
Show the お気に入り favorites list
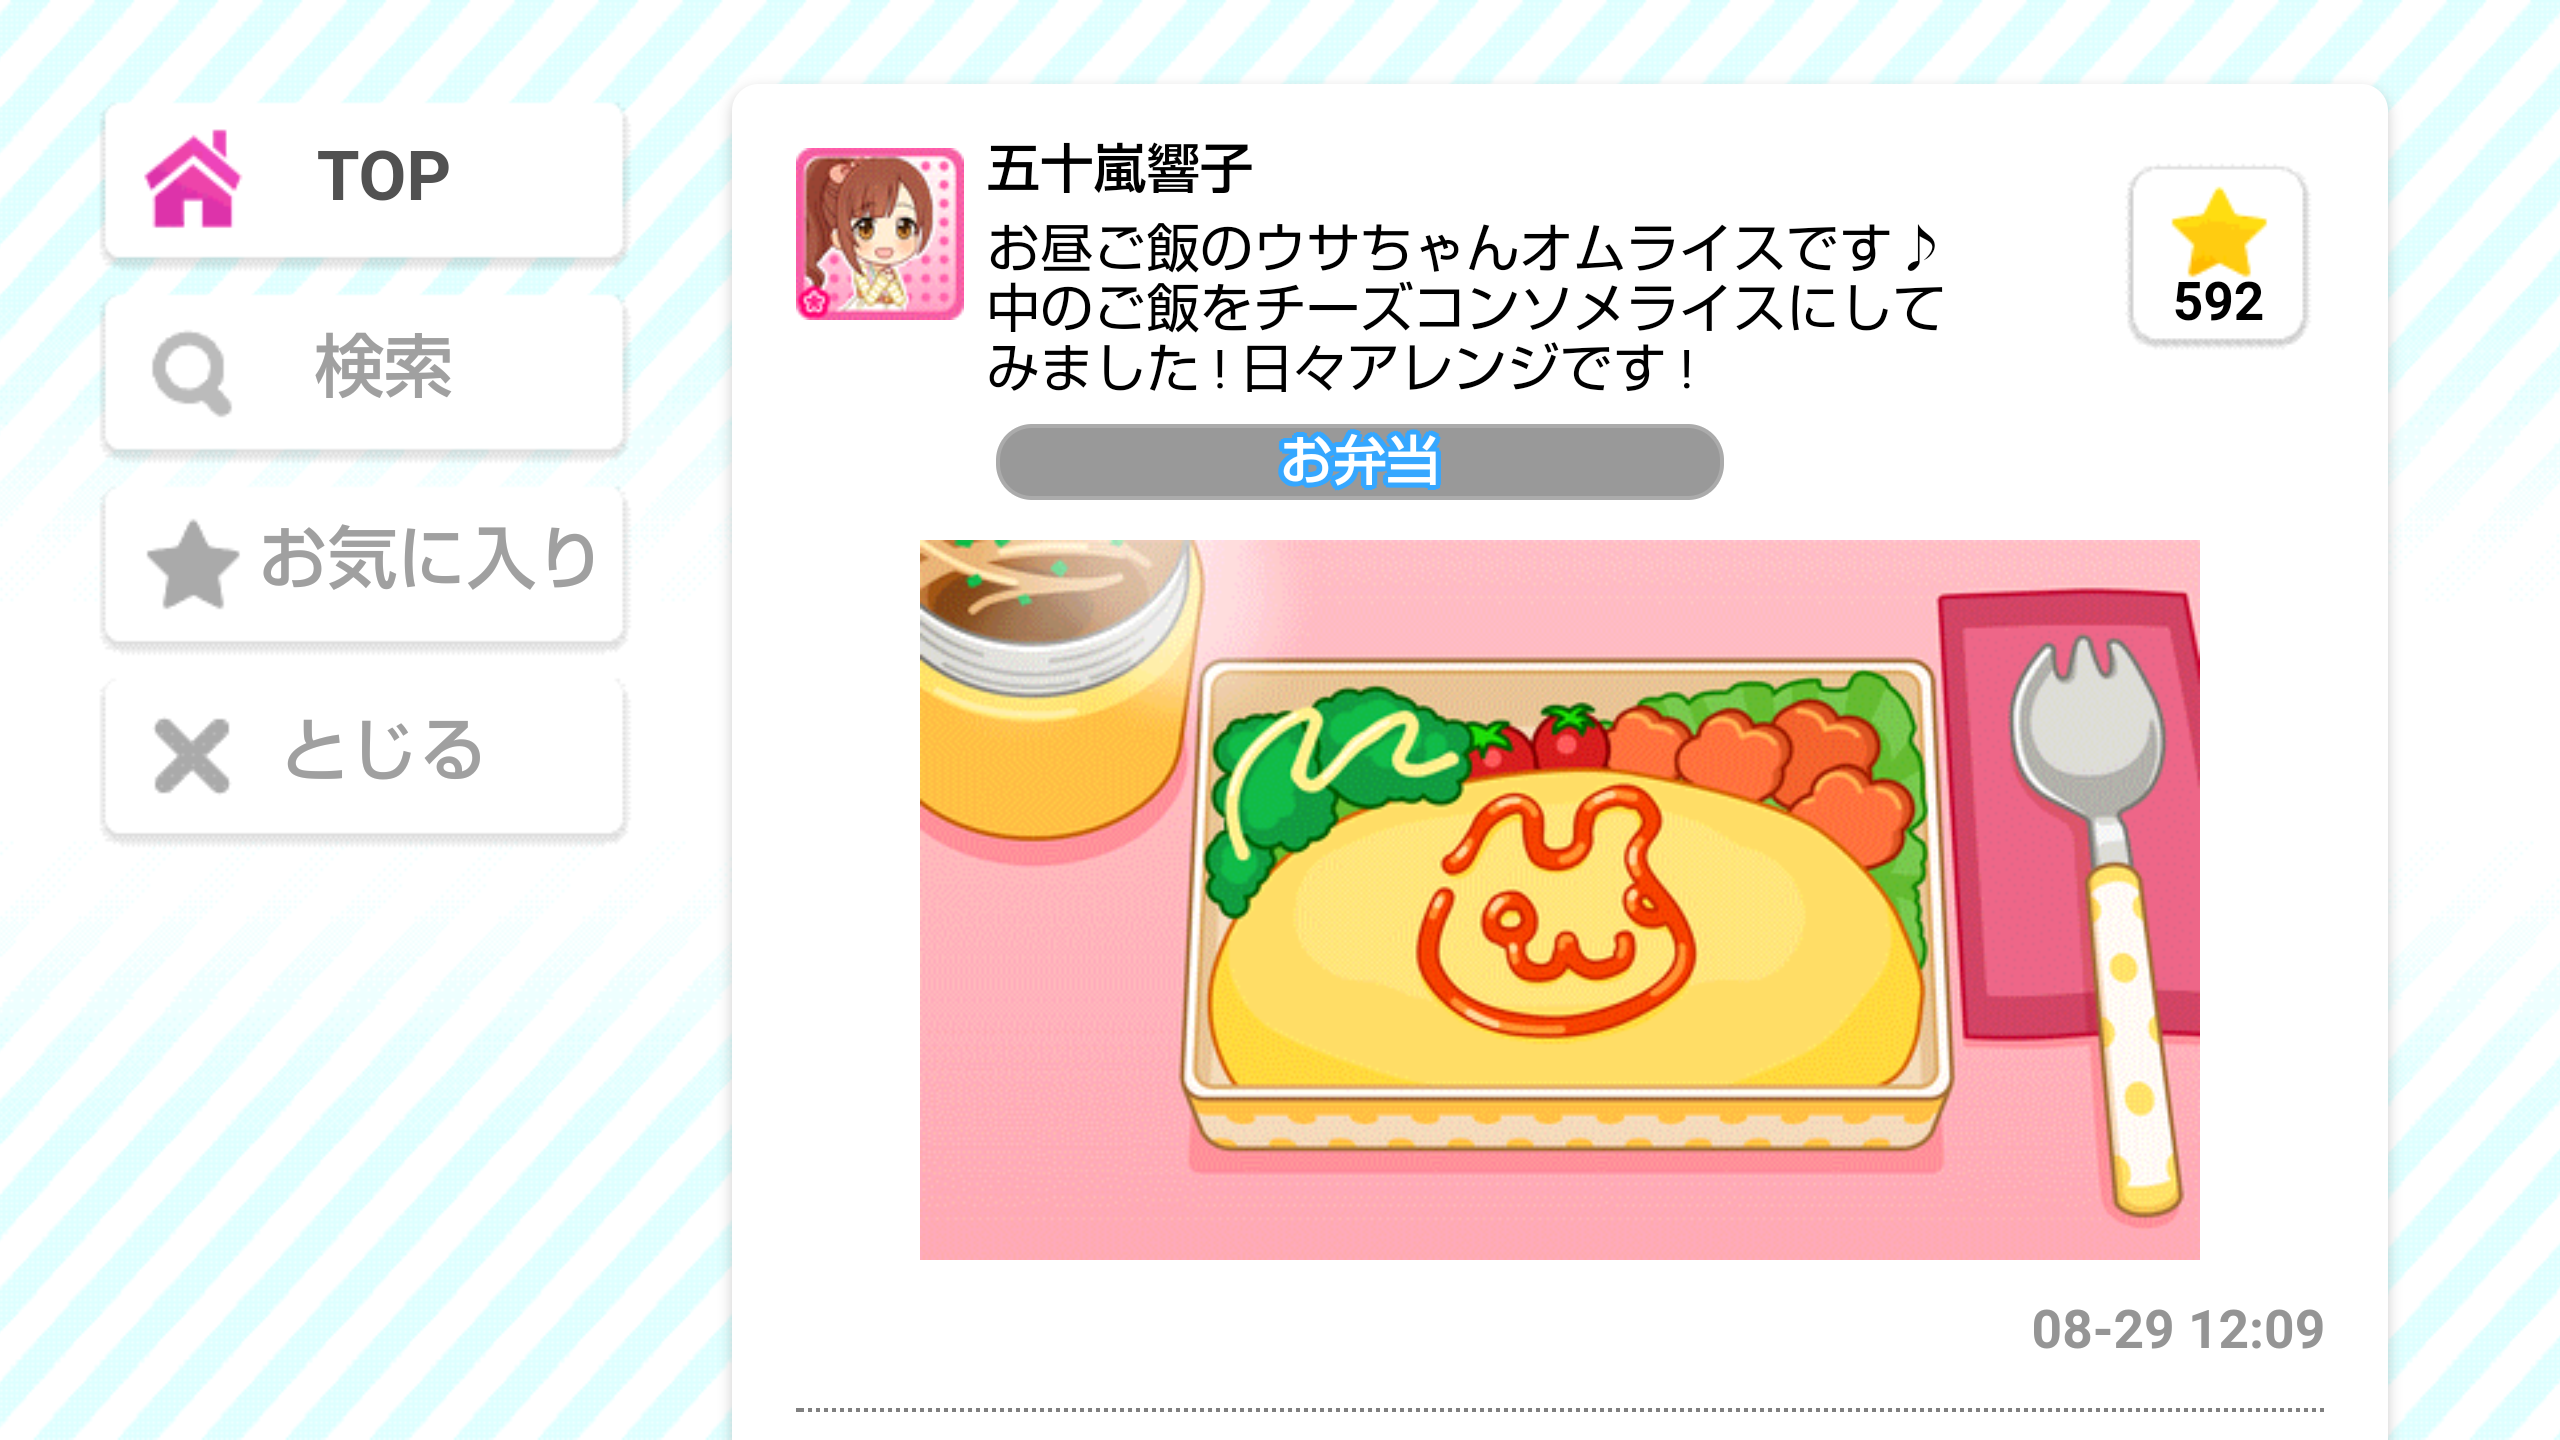pyautogui.click(x=364, y=564)
